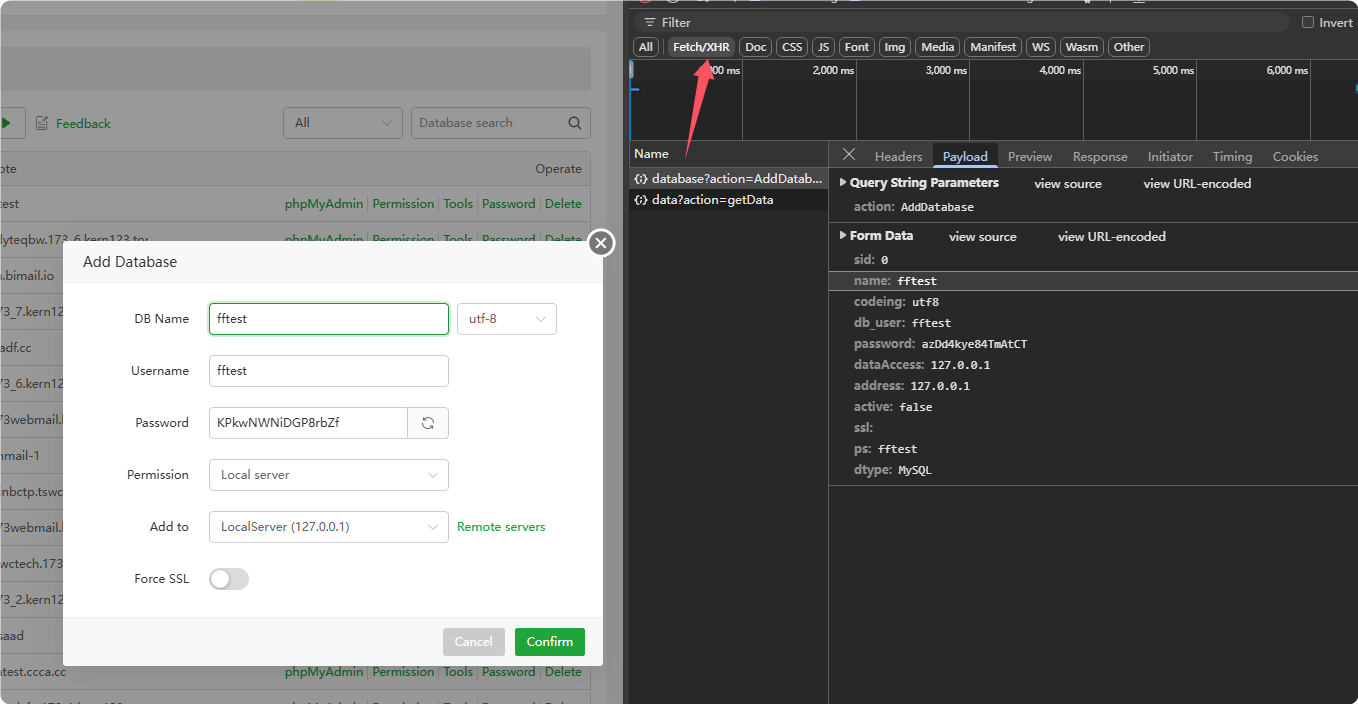Regenerate password with the refresh icon
The height and width of the screenshot is (704, 1358).
coord(428,423)
